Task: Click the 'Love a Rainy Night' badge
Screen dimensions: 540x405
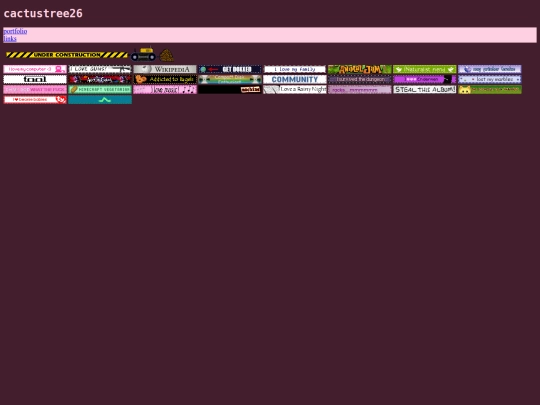Action: pos(295,90)
